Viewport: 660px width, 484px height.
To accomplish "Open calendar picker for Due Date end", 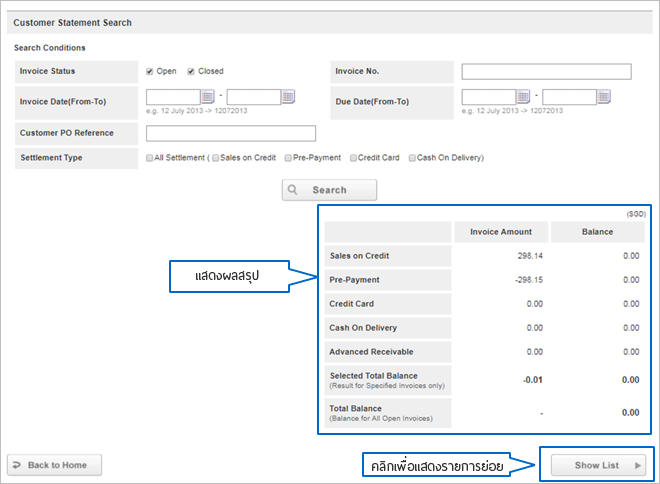I will 604,97.
